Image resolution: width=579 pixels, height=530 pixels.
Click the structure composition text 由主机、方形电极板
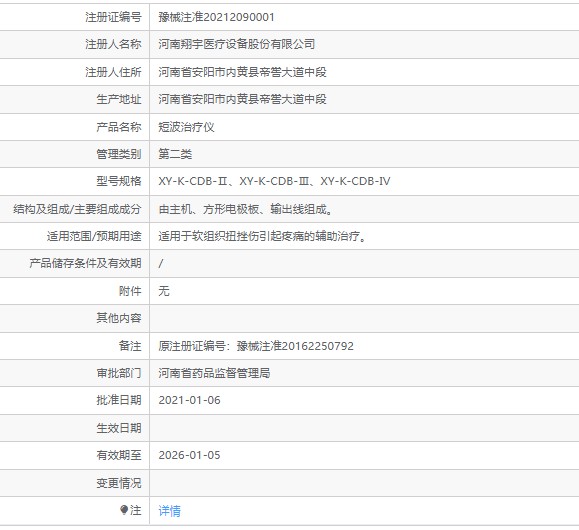(x=209, y=209)
